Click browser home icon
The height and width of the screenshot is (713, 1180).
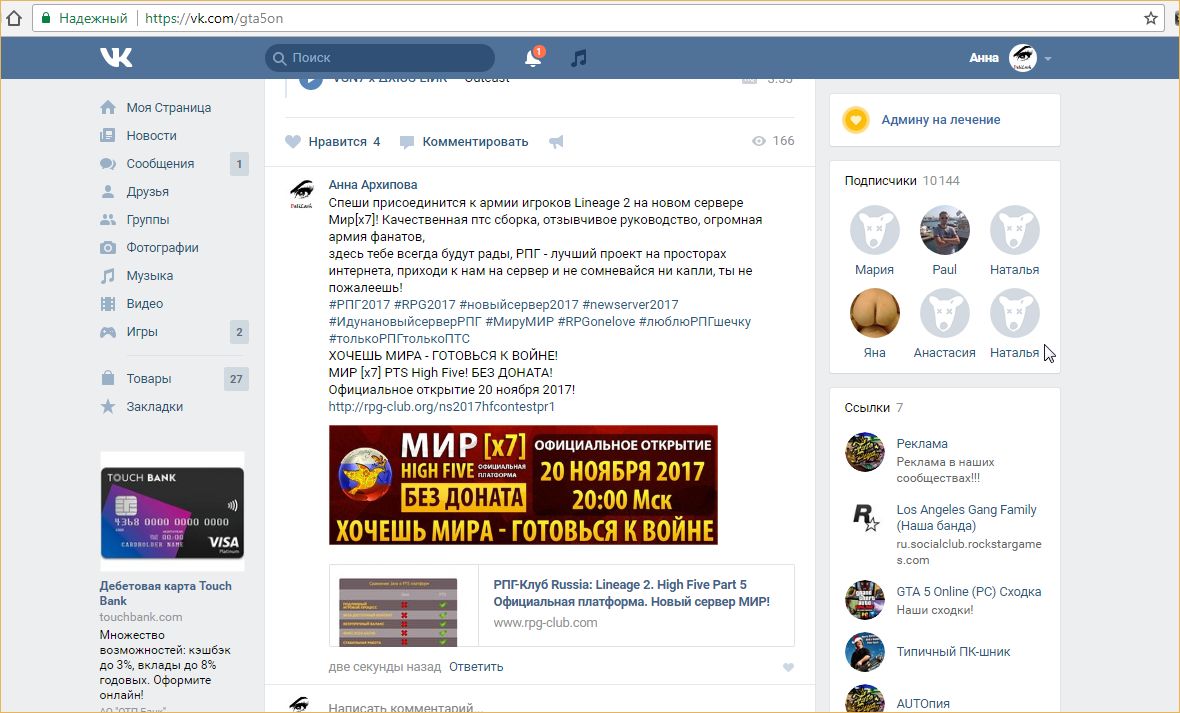(x=14, y=18)
